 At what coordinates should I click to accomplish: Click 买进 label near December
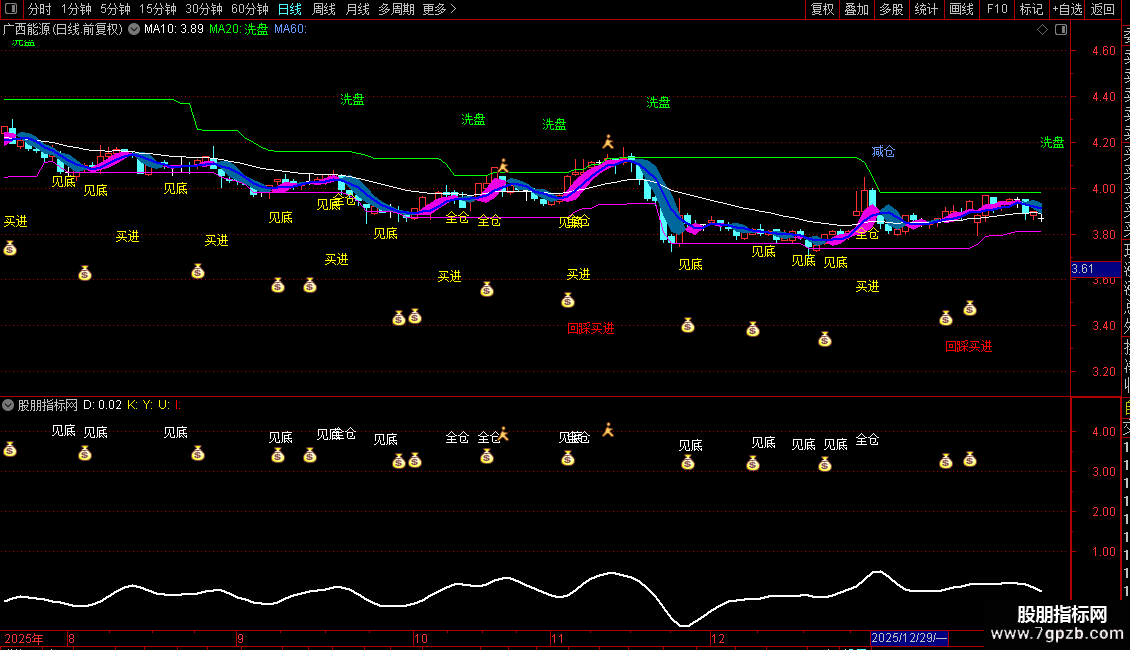tap(867, 287)
